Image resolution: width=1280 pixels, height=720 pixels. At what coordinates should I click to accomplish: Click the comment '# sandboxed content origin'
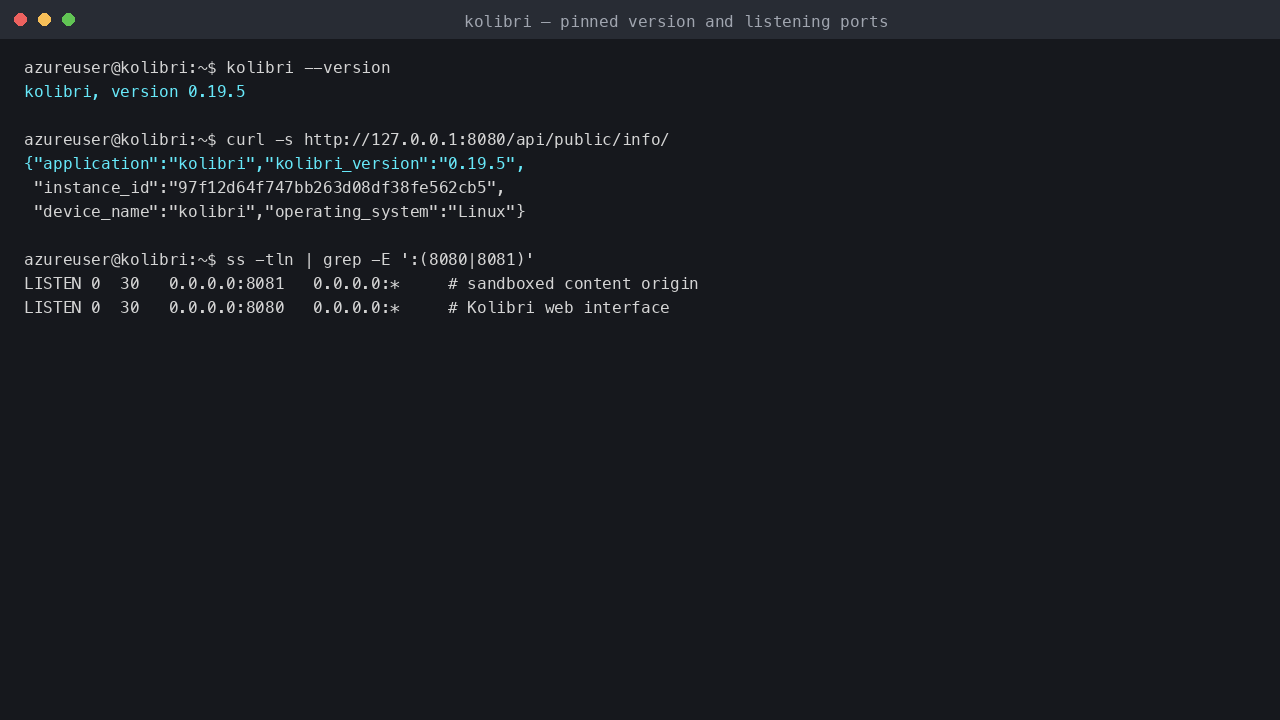573,284
